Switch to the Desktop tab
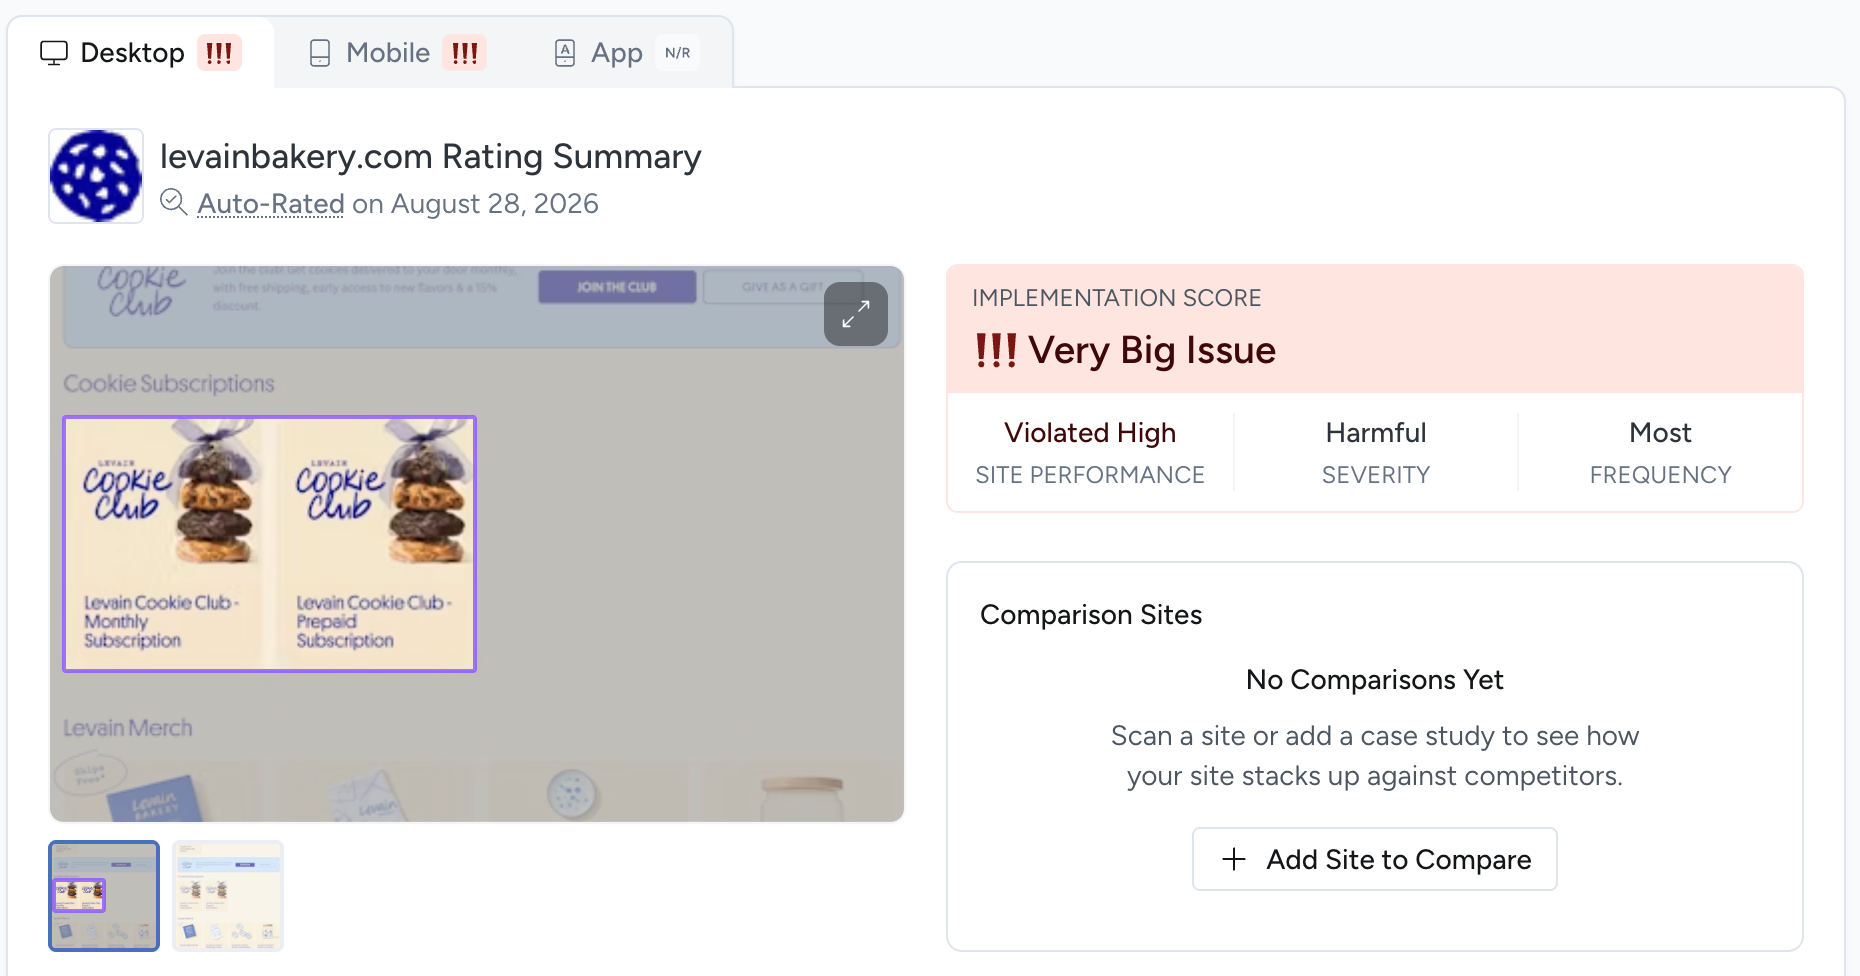Viewport: 1860px width, 976px height. click(140, 53)
